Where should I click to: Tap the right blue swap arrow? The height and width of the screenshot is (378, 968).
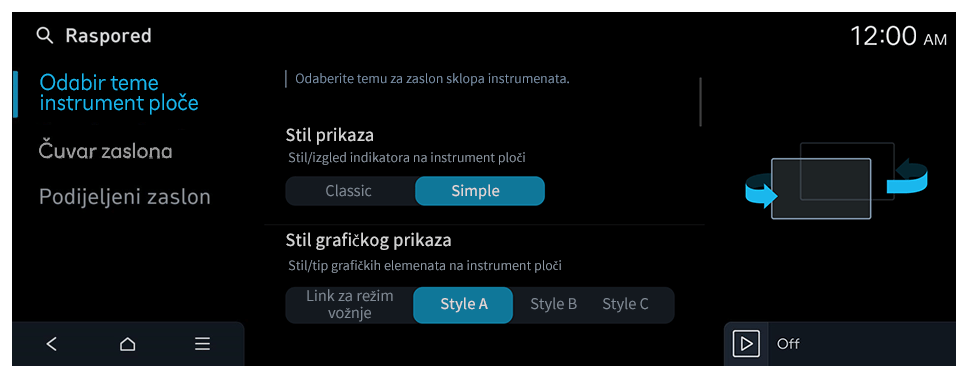click(x=907, y=177)
